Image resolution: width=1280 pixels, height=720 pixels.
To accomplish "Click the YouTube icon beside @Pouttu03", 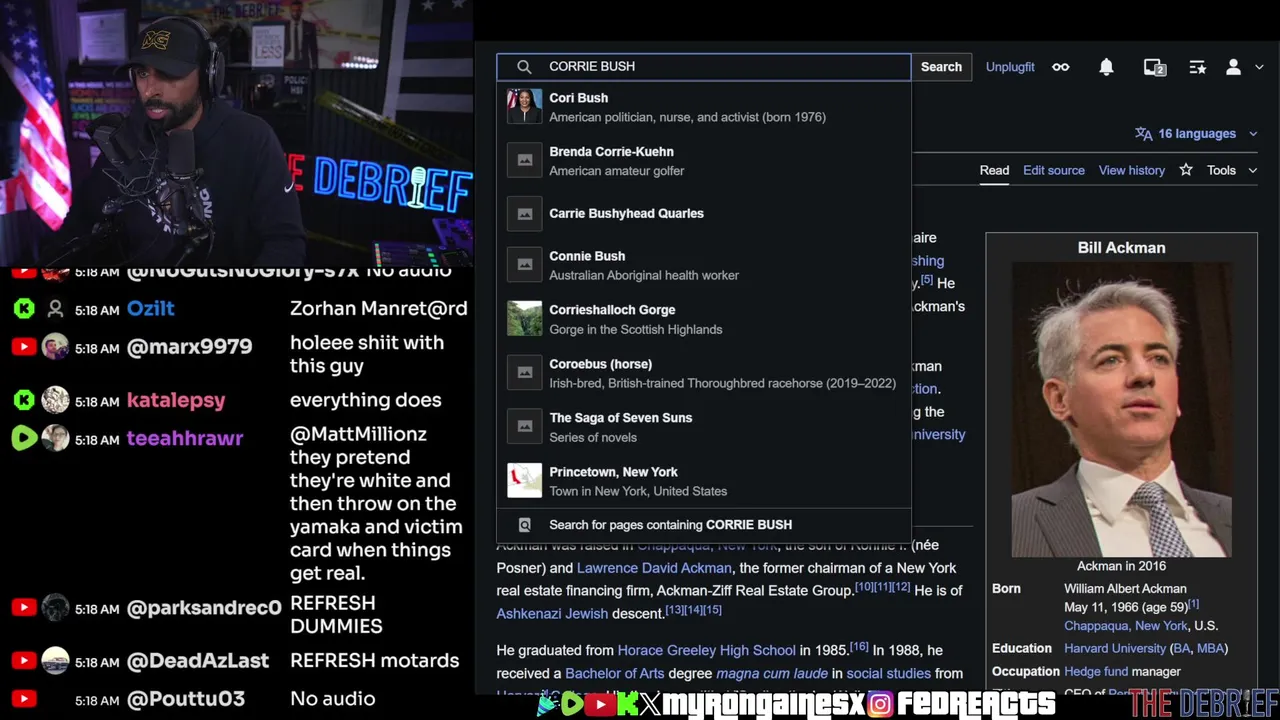I will pos(24,699).
